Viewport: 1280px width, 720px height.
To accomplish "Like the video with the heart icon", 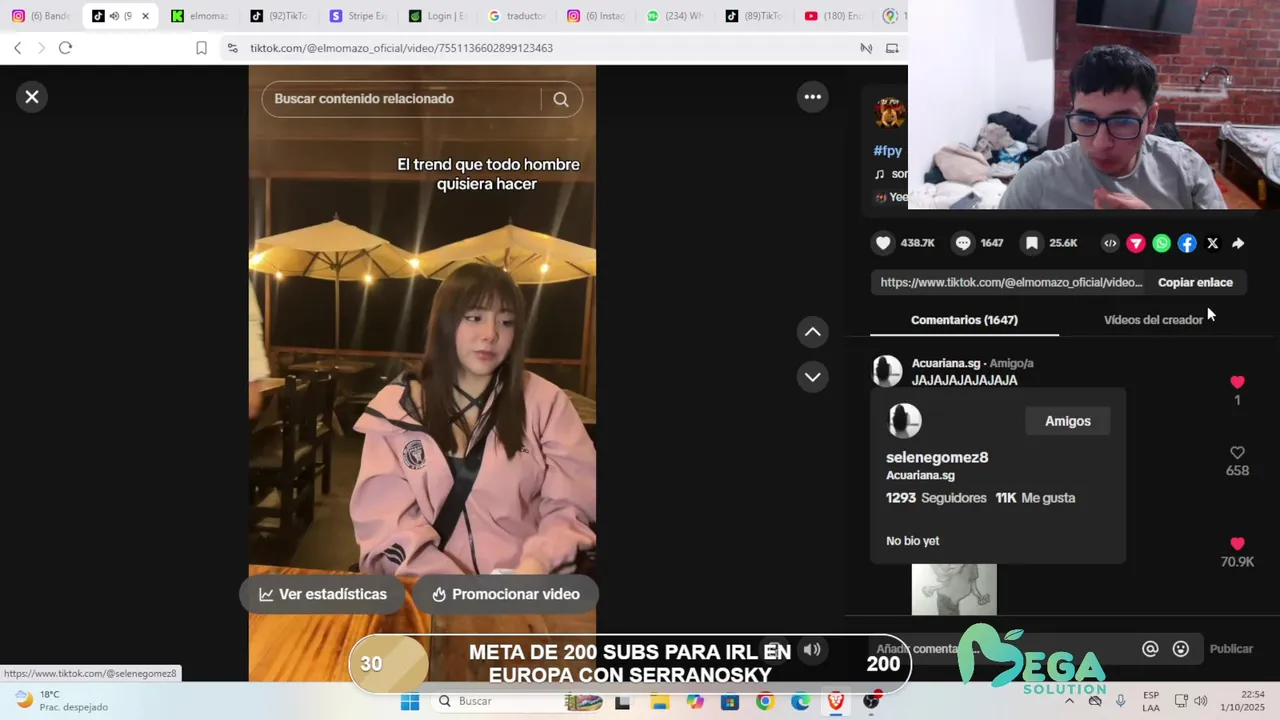I will point(883,243).
